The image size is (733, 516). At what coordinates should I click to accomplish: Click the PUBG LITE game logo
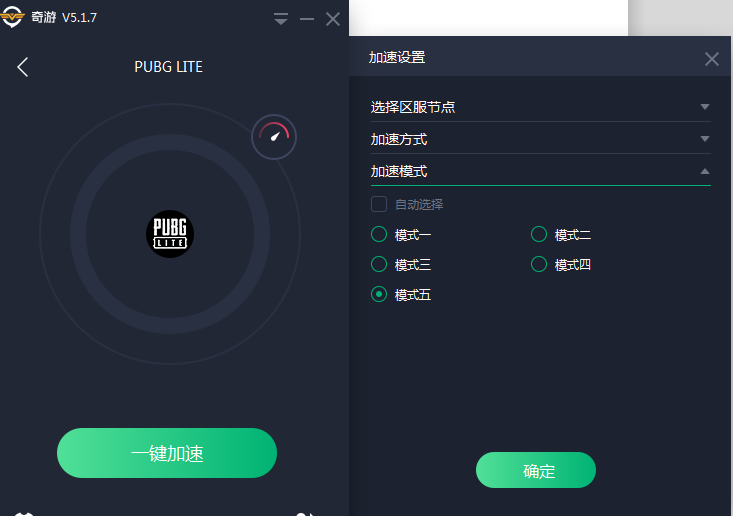tap(170, 234)
